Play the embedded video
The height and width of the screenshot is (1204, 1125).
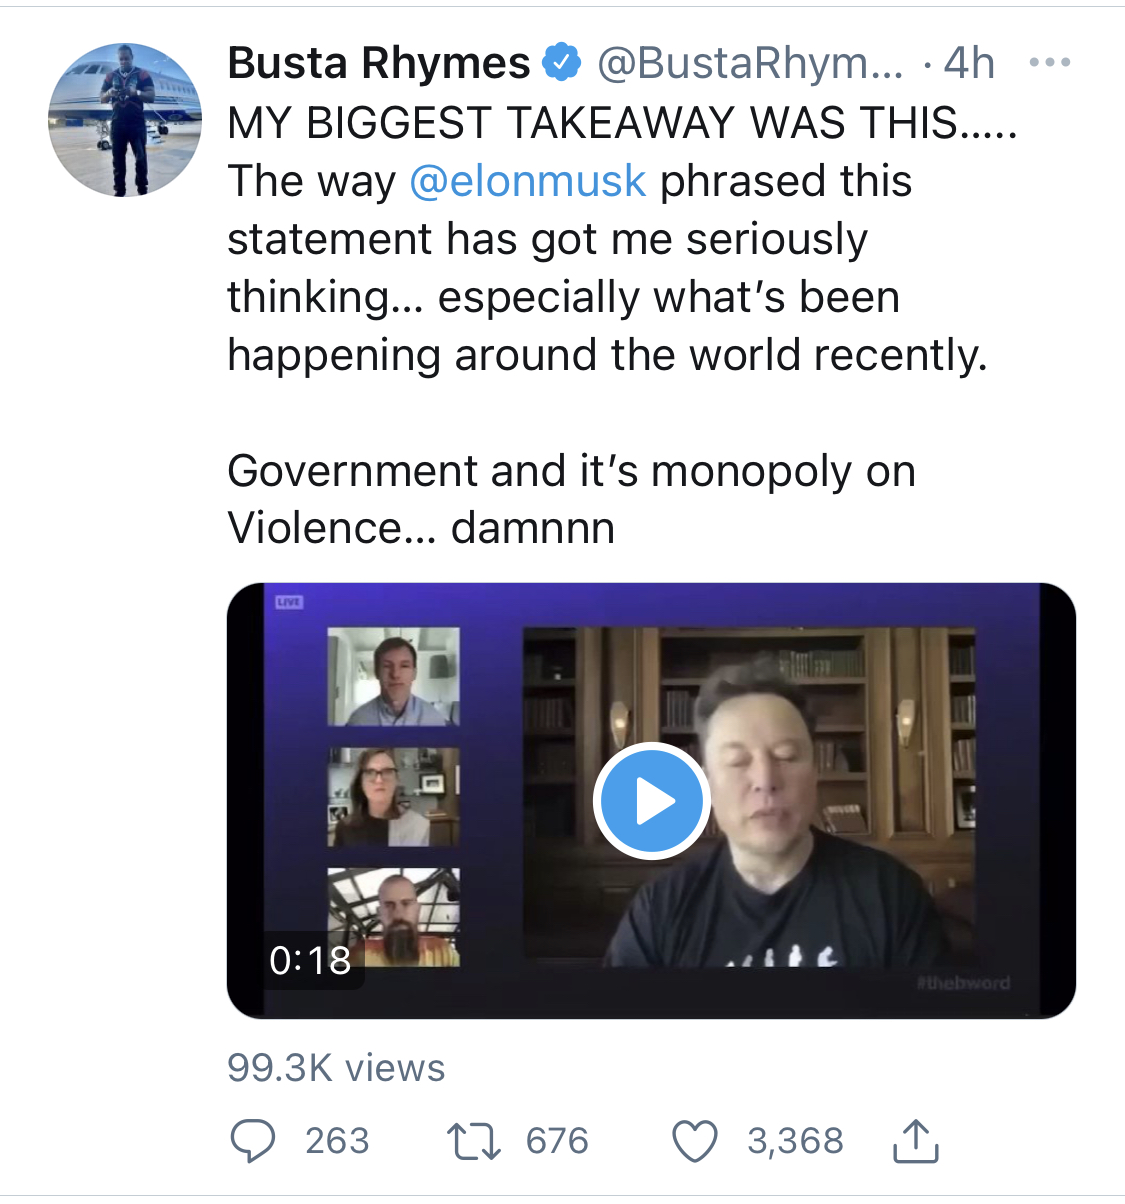point(651,801)
